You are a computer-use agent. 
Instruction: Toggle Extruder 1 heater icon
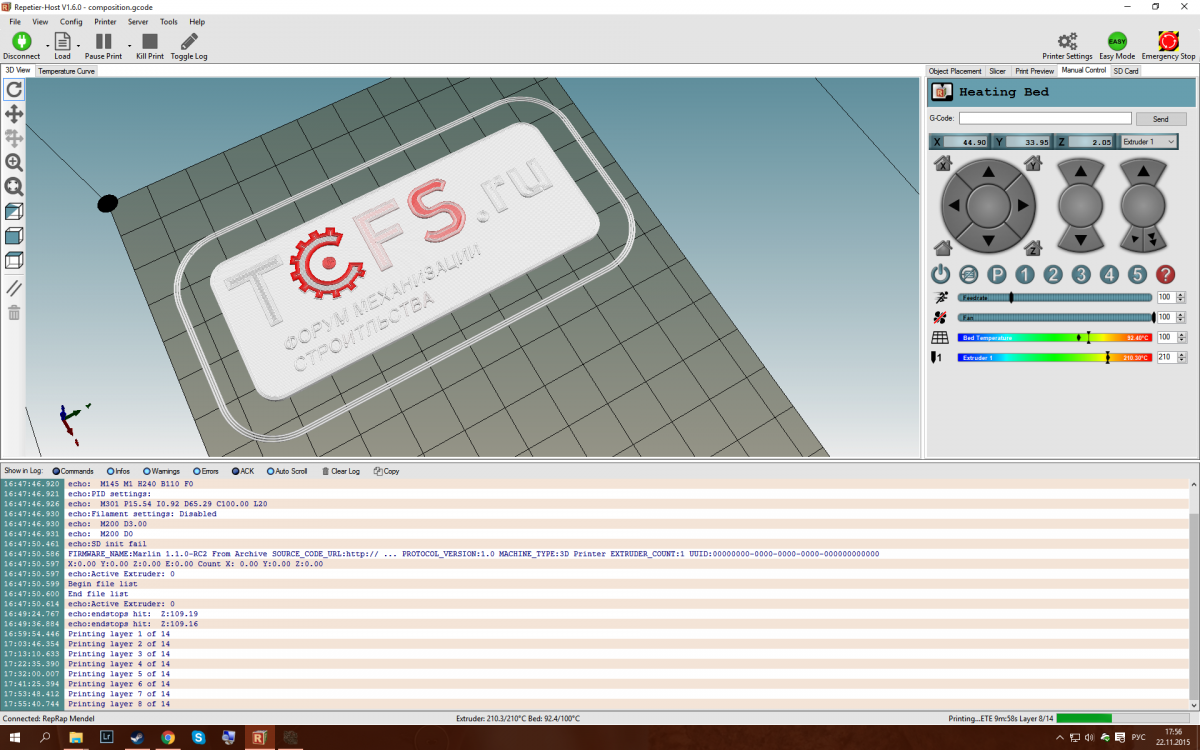pos(938,357)
